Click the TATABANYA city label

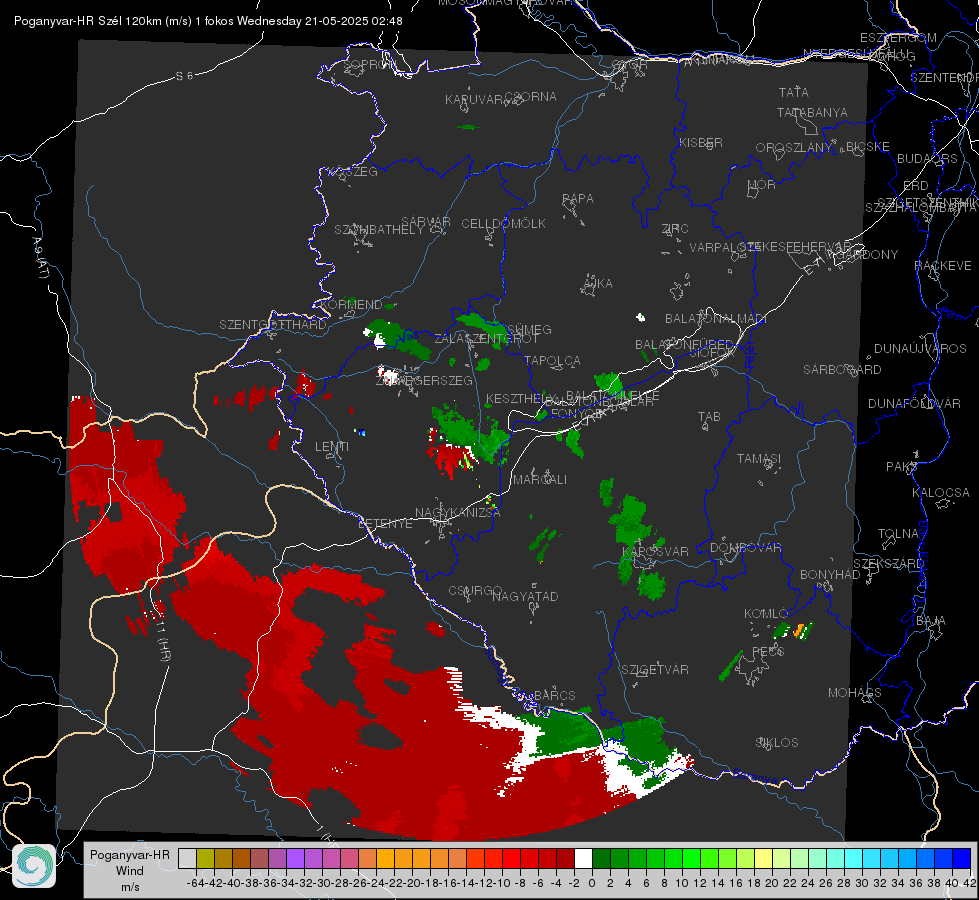812,112
